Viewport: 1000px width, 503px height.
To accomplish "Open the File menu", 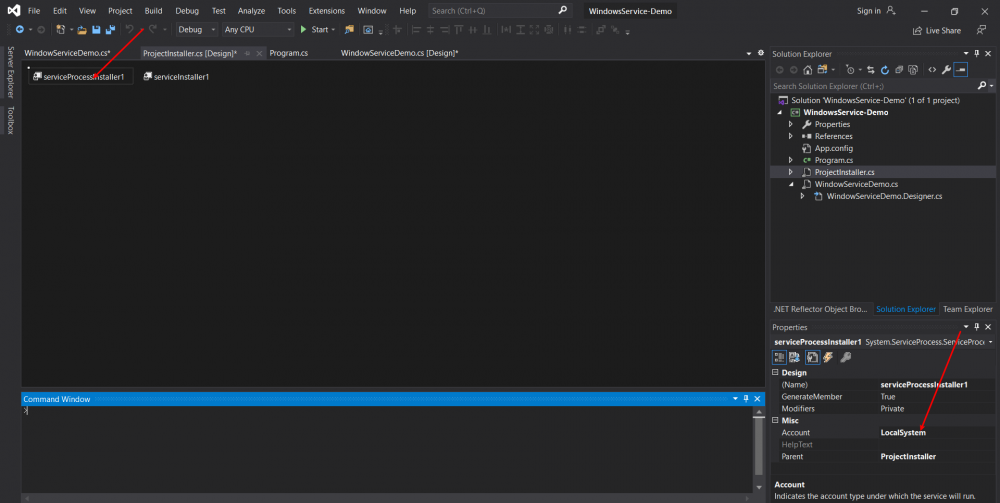I will tap(34, 11).
